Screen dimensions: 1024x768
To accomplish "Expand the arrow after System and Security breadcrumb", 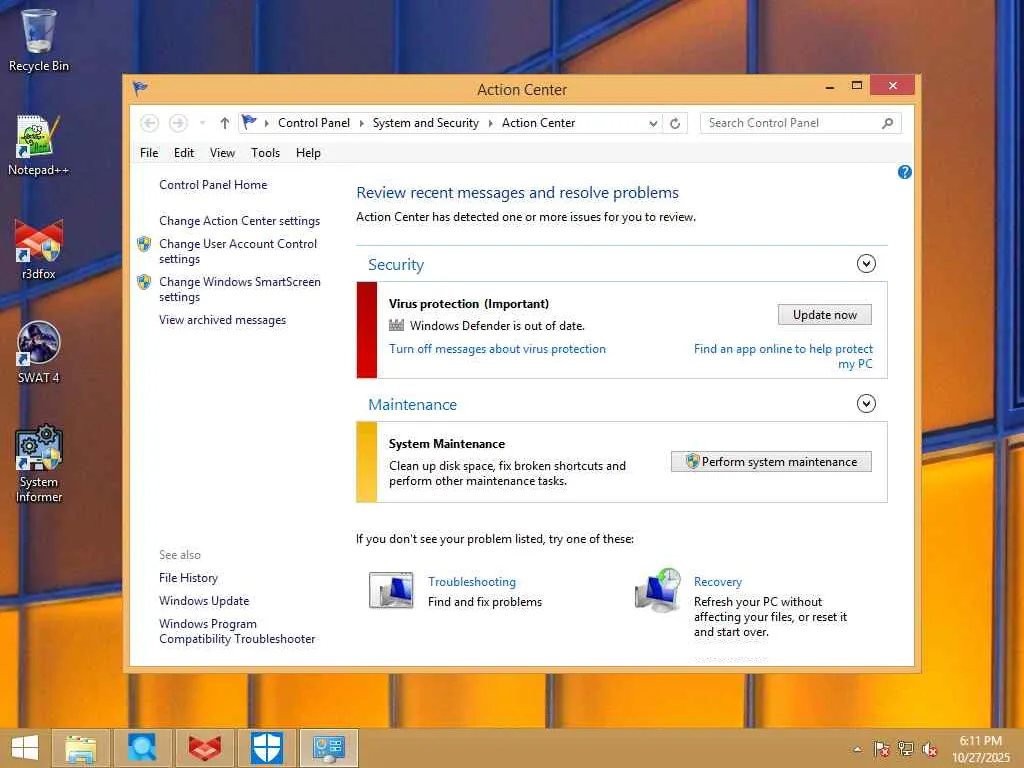I will coord(490,123).
